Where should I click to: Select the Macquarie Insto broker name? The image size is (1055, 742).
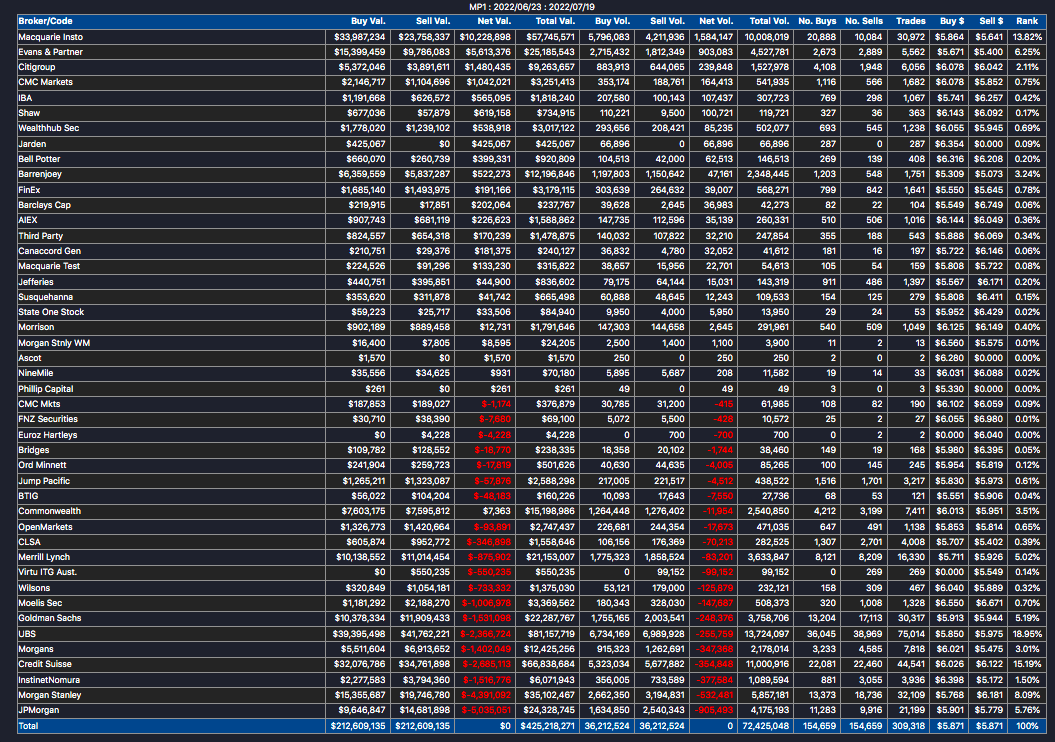(50, 37)
